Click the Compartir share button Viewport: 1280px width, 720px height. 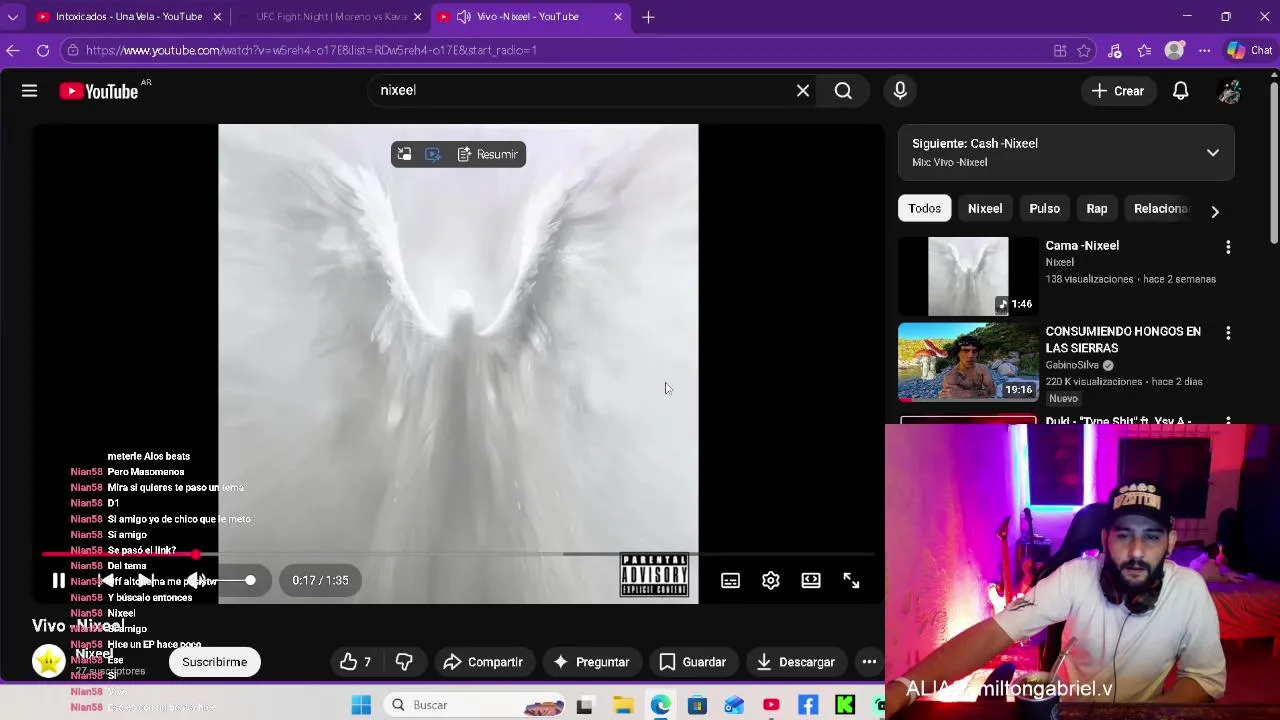[x=483, y=662]
